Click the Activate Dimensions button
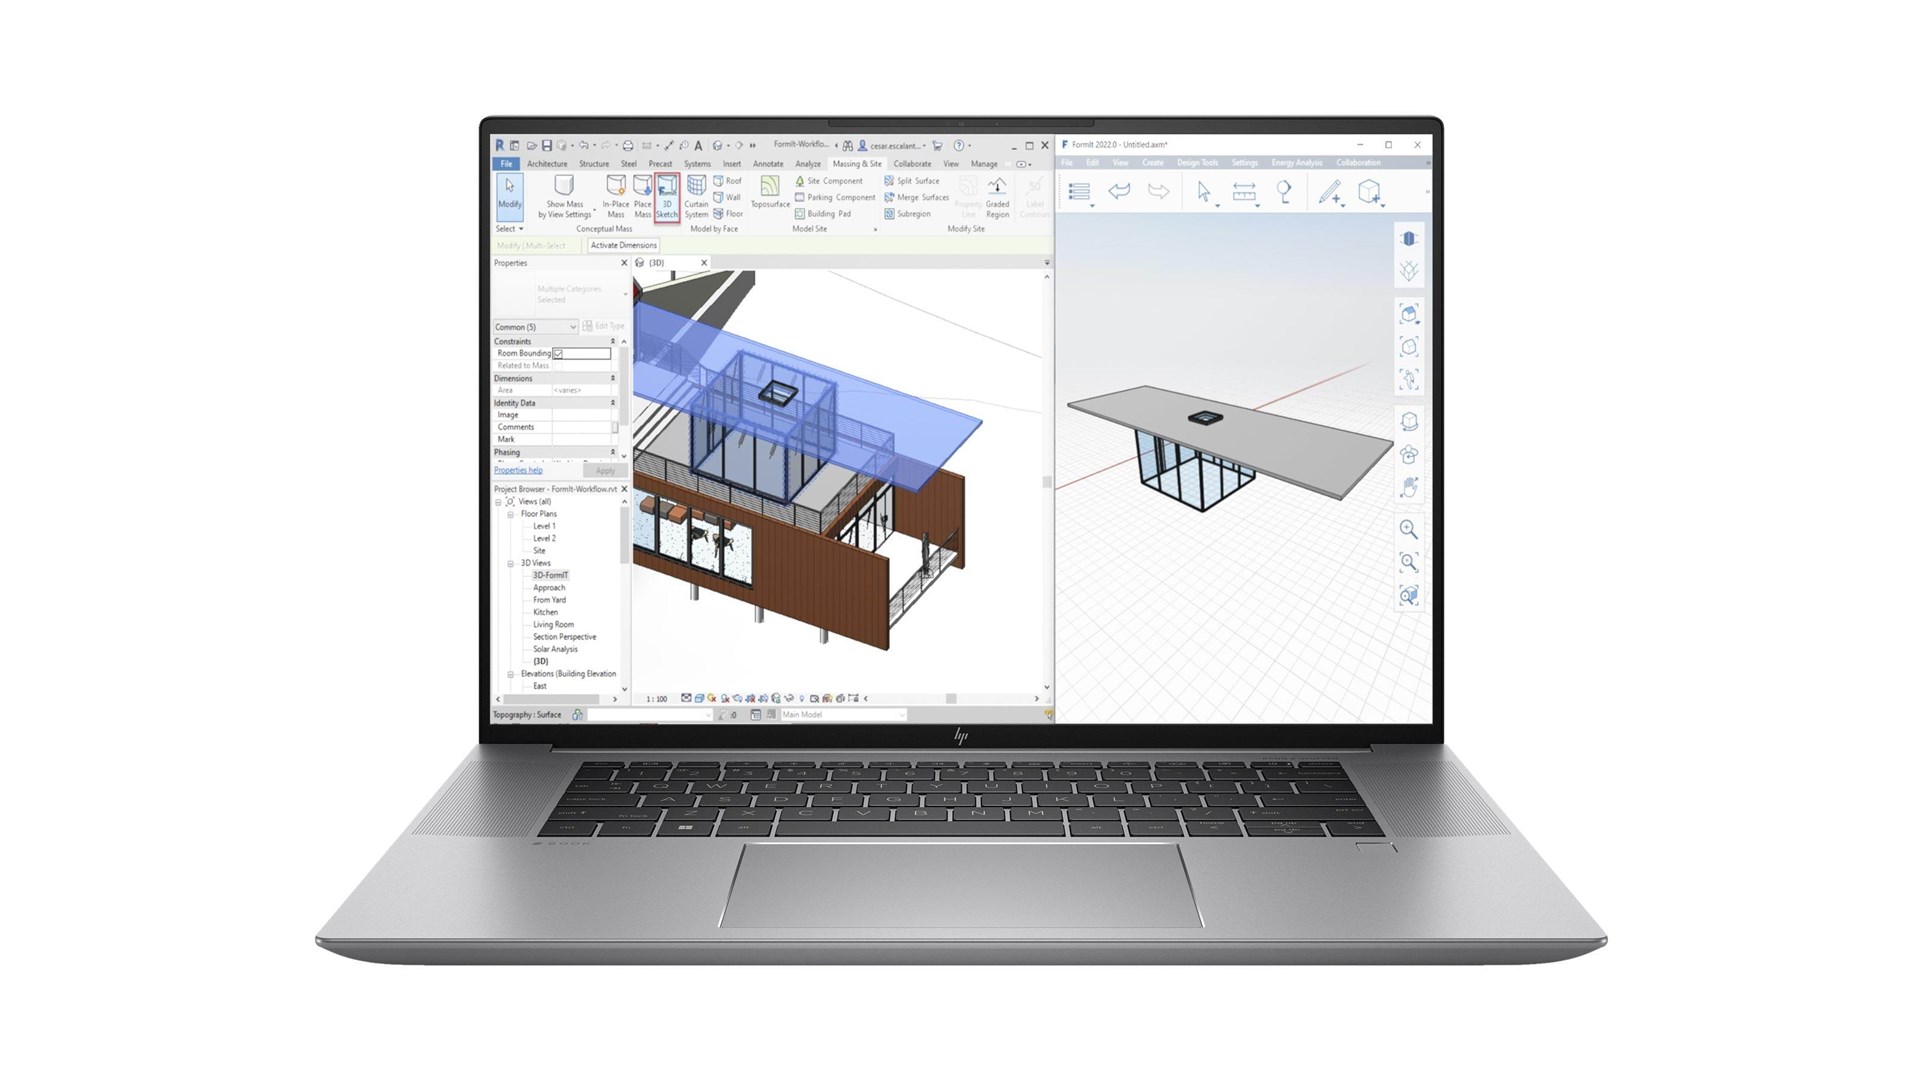This screenshot has width=1920, height=1080. coord(623,245)
